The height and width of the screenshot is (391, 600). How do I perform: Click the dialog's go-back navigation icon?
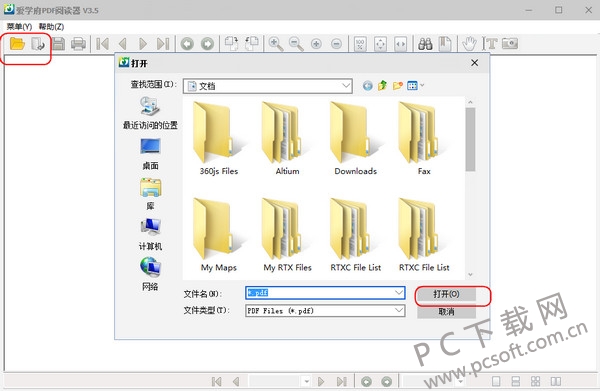coord(367,85)
